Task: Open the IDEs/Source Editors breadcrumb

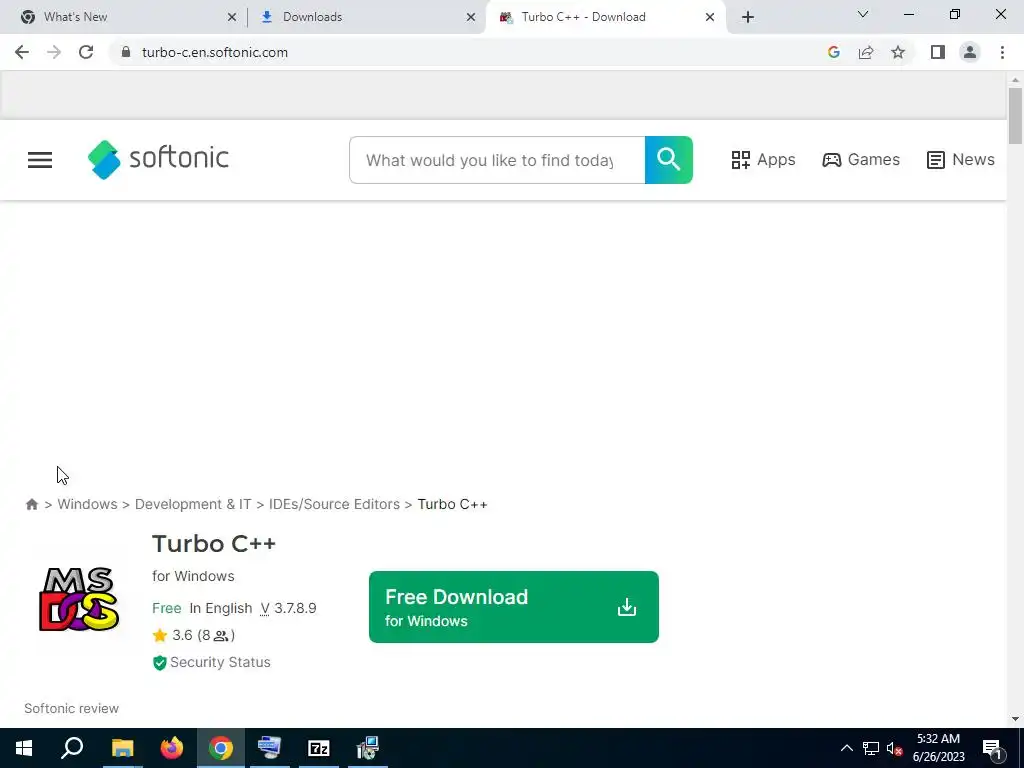Action: point(334,504)
